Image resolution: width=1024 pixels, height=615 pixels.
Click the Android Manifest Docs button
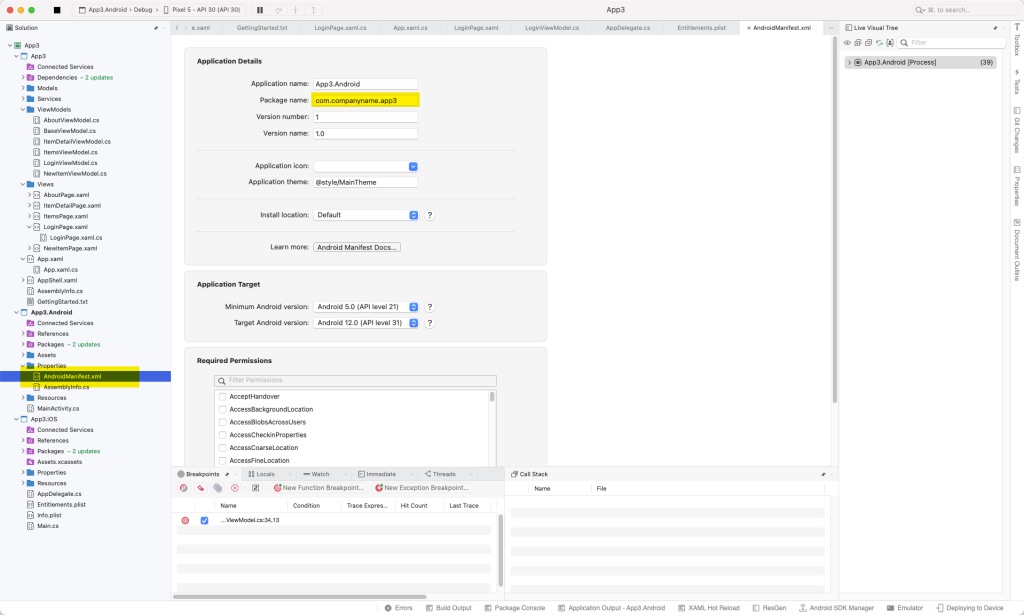pyautogui.click(x=357, y=247)
